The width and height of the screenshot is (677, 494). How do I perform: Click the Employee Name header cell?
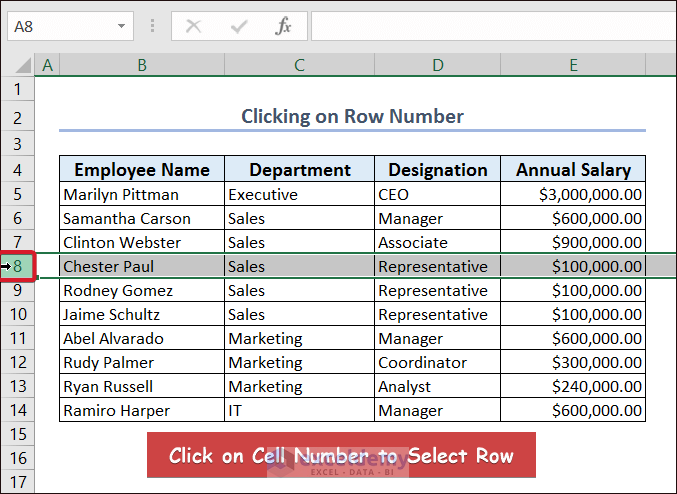click(141, 169)
